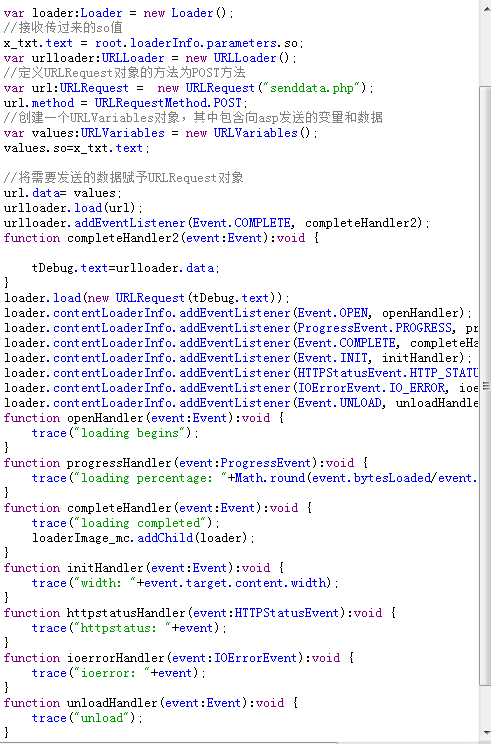Click the addEventListener line with Event.UNLOAD

(x=241, y=403)
